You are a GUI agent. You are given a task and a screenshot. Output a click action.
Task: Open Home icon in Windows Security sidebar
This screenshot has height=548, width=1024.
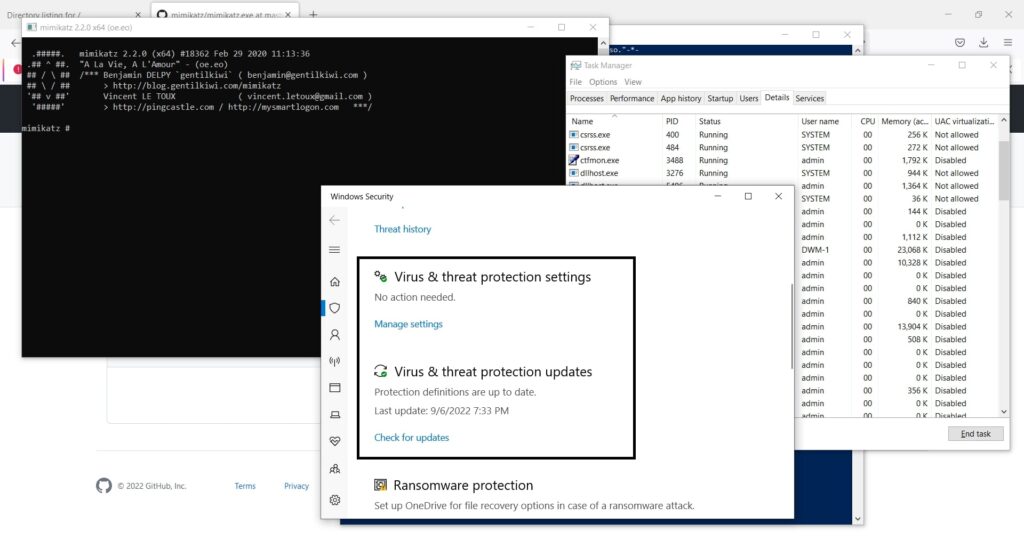coord(335,282)
